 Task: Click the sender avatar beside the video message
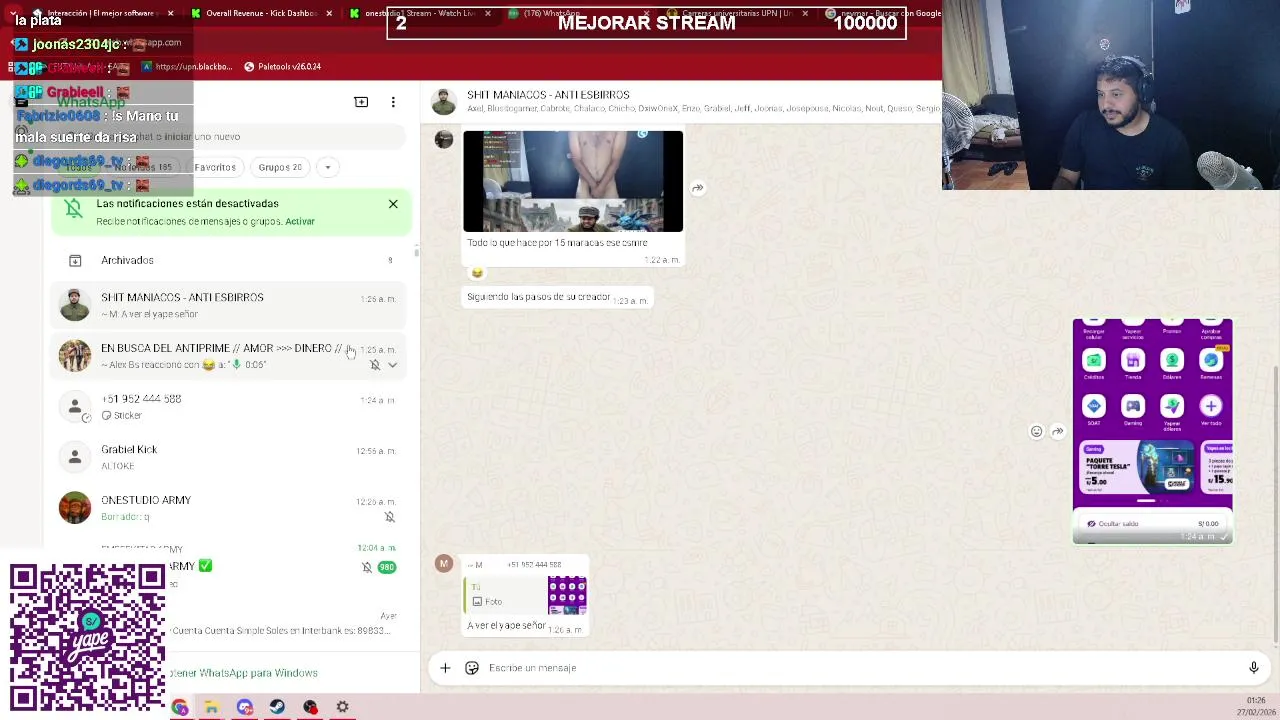click(x=444, y=139)
